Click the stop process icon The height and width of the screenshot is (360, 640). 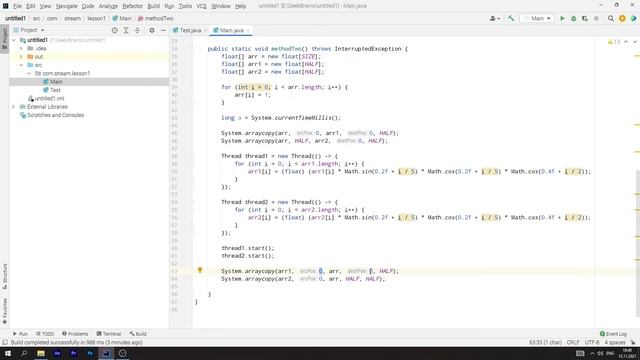point(596,18)
